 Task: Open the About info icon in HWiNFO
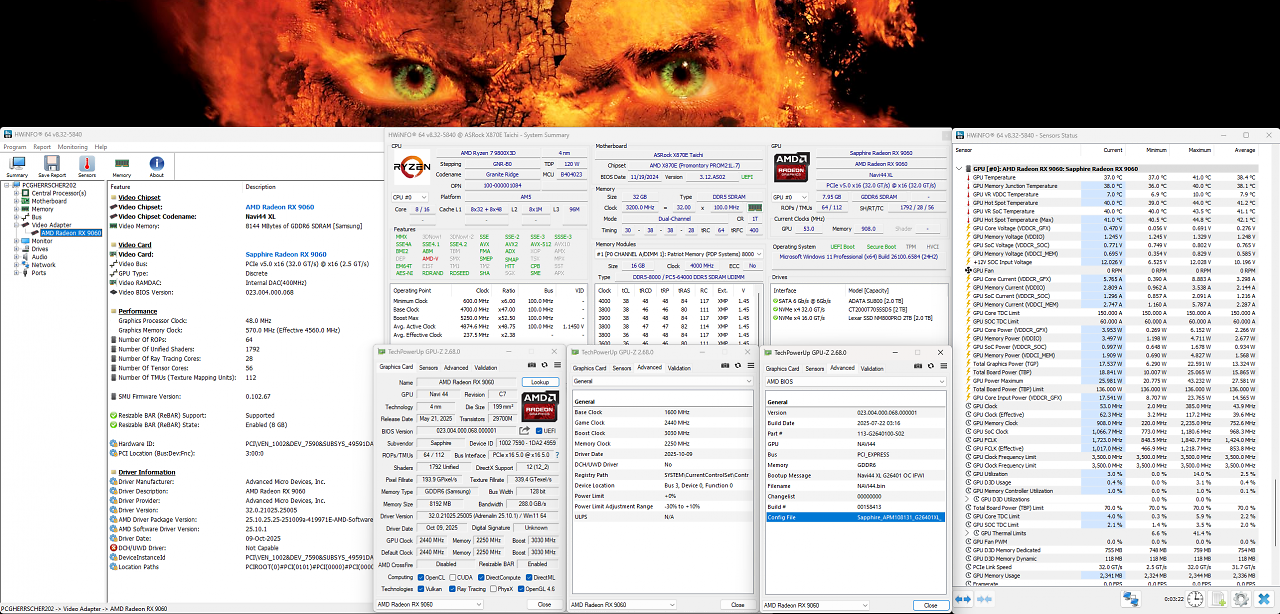click(156, 166)
